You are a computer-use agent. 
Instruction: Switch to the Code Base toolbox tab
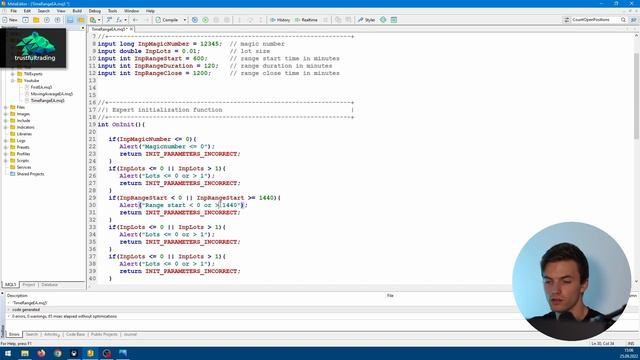pos(76,334)
